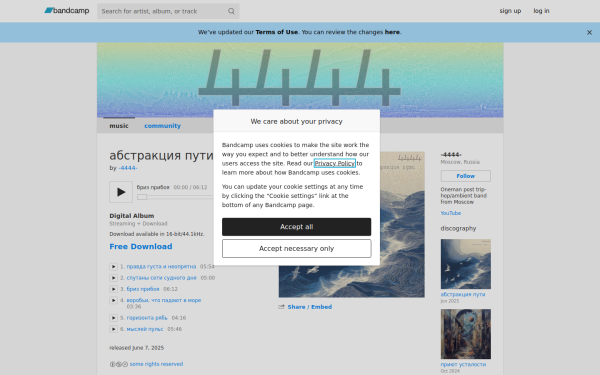Open track title воробьи, что падают в море
Viewport: 600px width, 375px height.
164,300
